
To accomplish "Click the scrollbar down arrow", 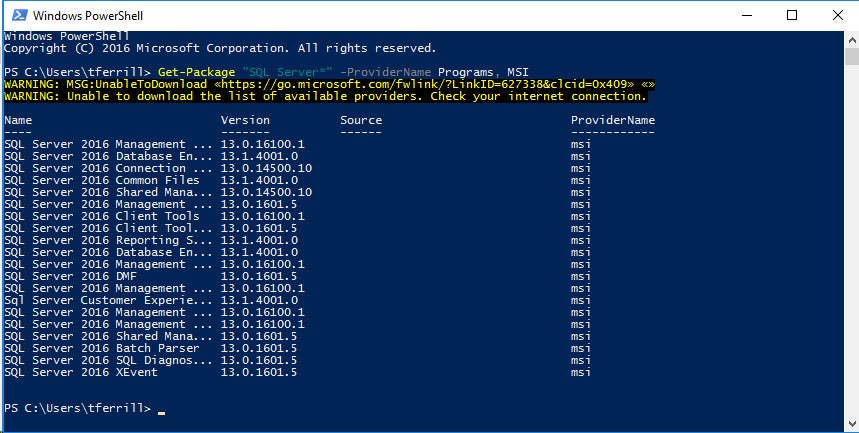I will [x=849, y=424].
